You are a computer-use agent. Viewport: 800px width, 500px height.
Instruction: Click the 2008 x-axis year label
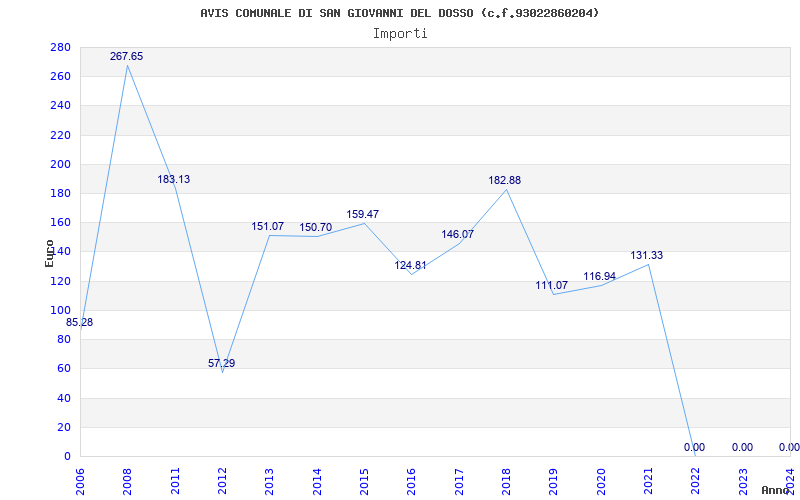click(x=127, y=482)
